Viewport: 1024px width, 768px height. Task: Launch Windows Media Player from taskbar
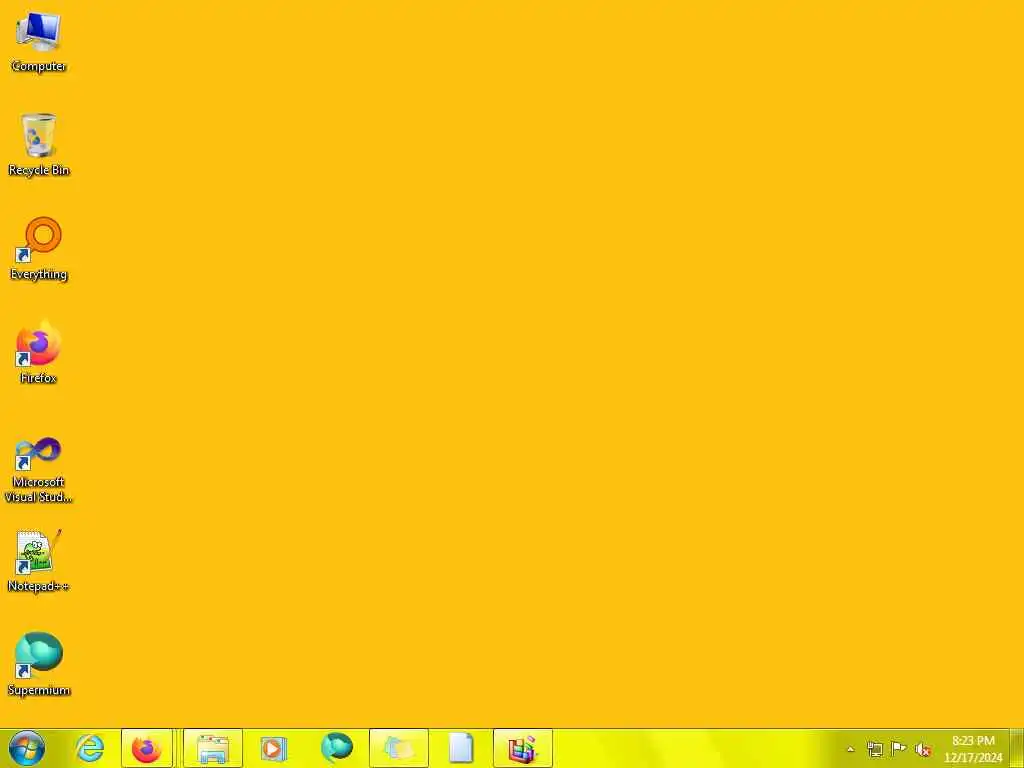click(x=273, y=748)
